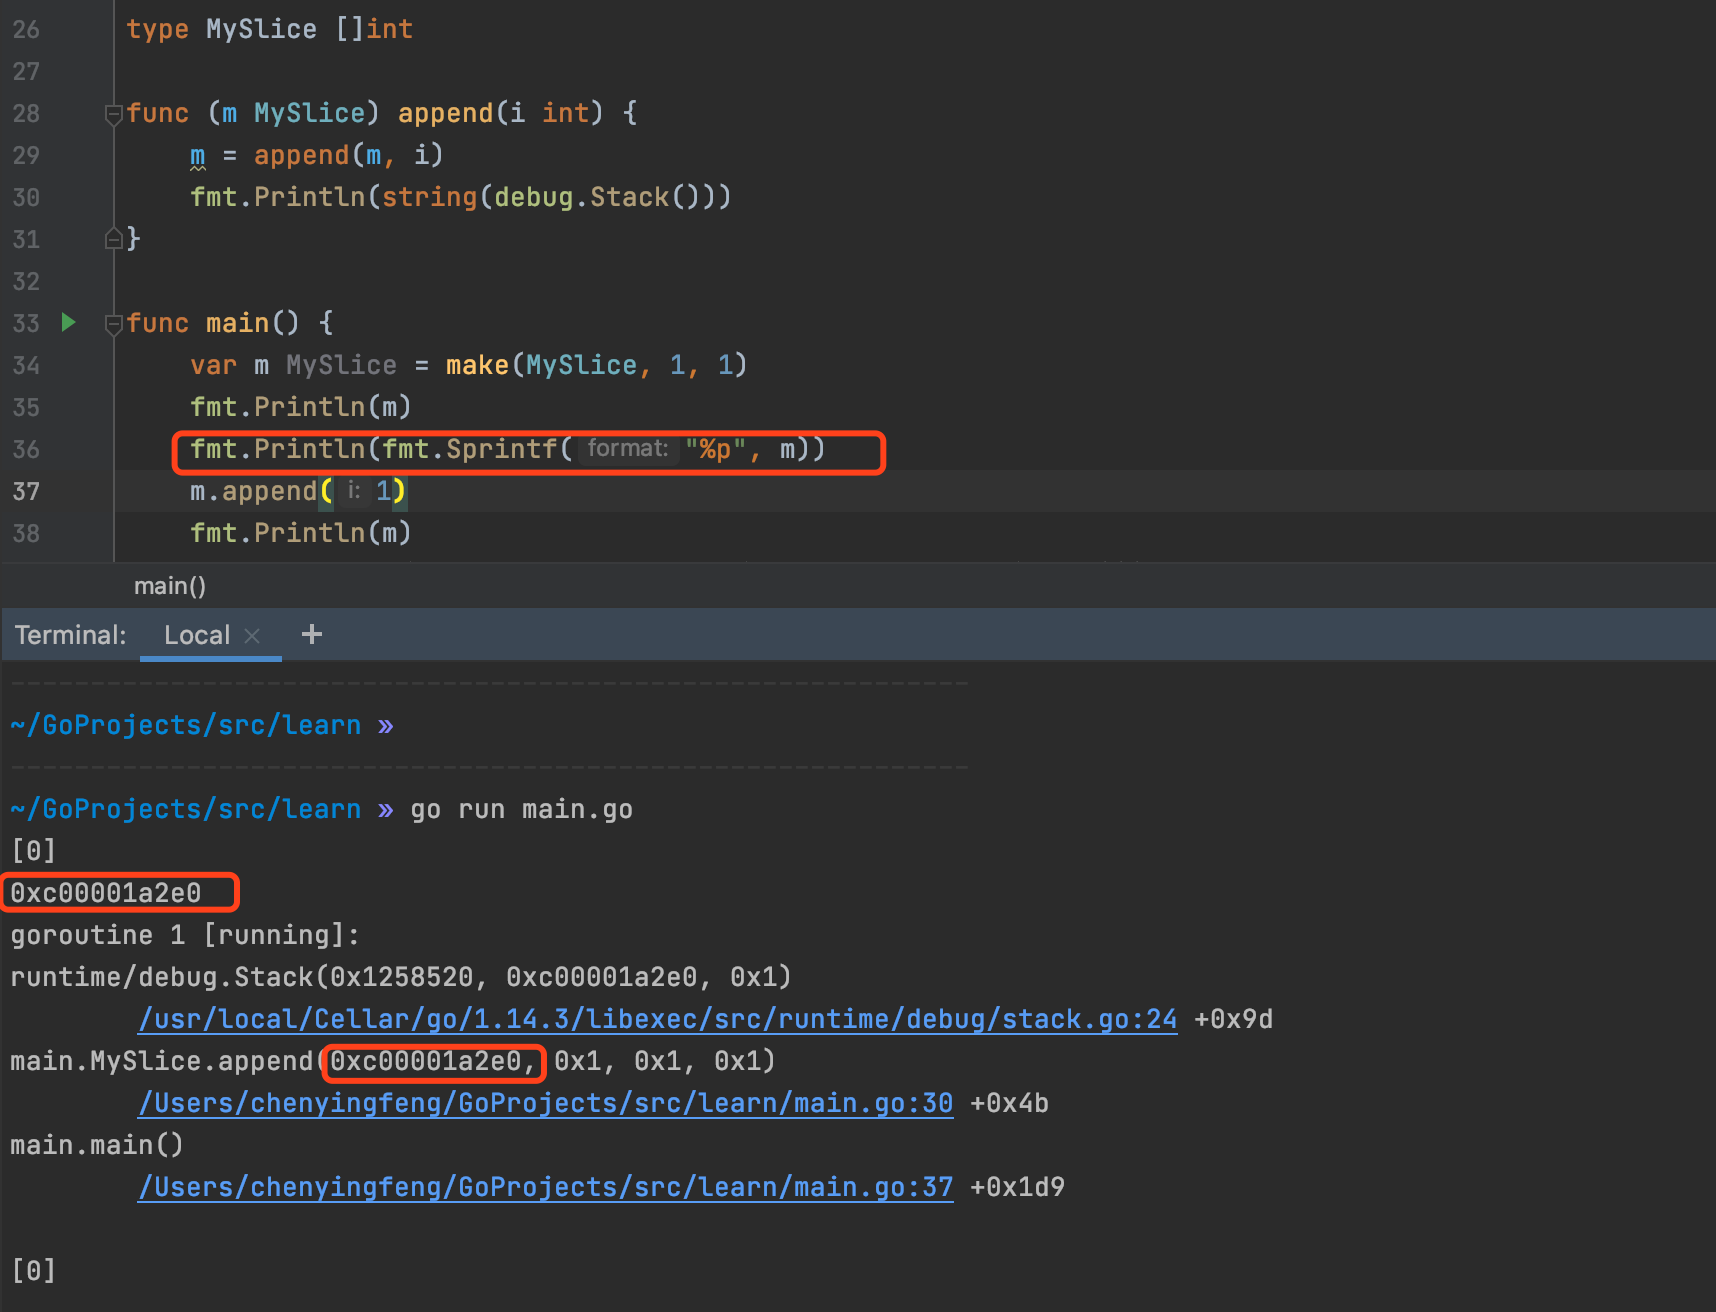Click the make(MySlice, 1, 1) expression
The image size is (1716, 1312).
(596, 365)
